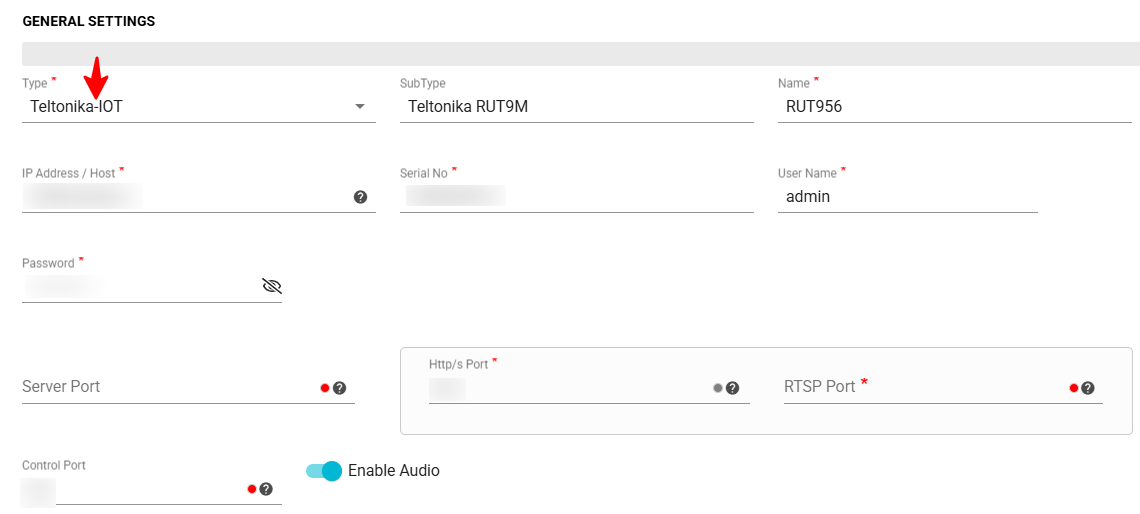Click into the RTSP Port field
Screen dimensions: 1140x514
click(x=920, y=387)
